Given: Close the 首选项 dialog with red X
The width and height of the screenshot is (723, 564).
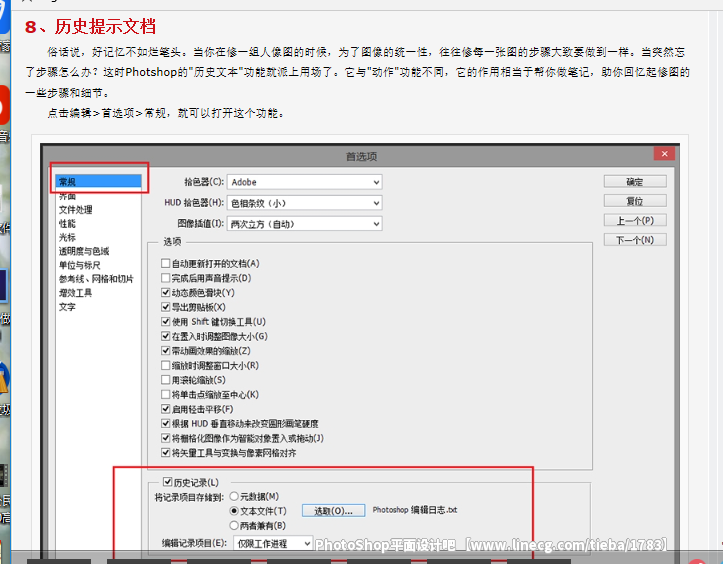Looking at the screenshot, I should click(x=664, y=154).
